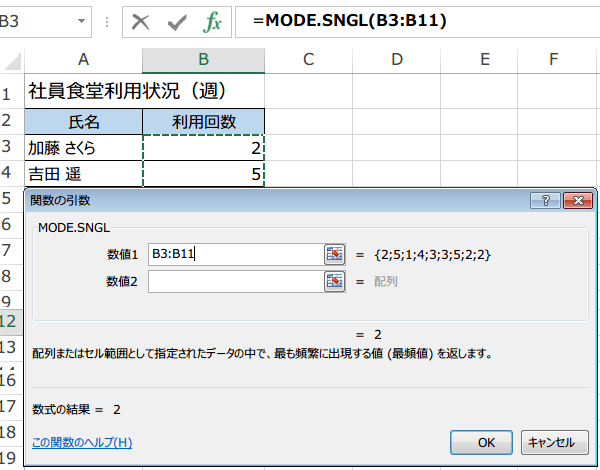Open Insert Function fx icon
This screenshot has height=470, width=600.
pyautogui.click(x=212, y=22)
